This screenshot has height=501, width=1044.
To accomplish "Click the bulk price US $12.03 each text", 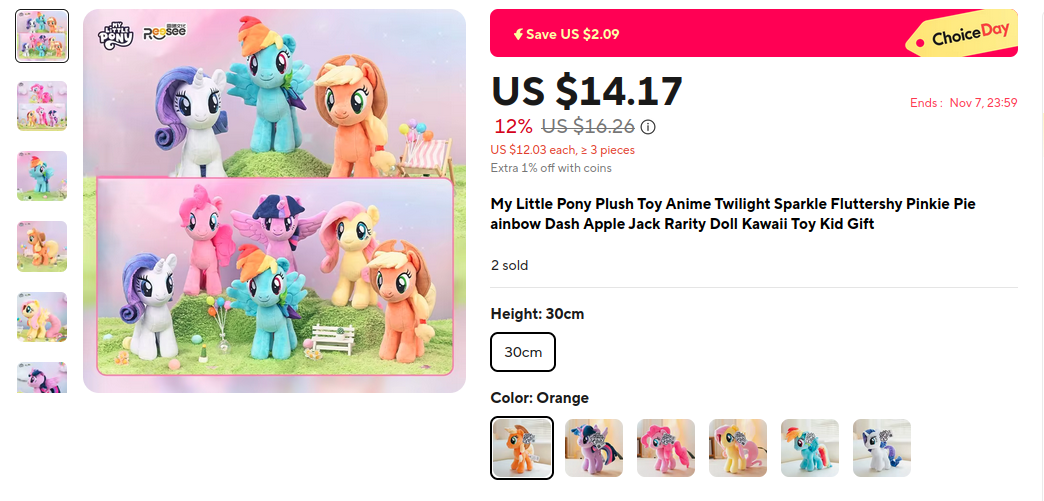I will click(x=562, y=150).
